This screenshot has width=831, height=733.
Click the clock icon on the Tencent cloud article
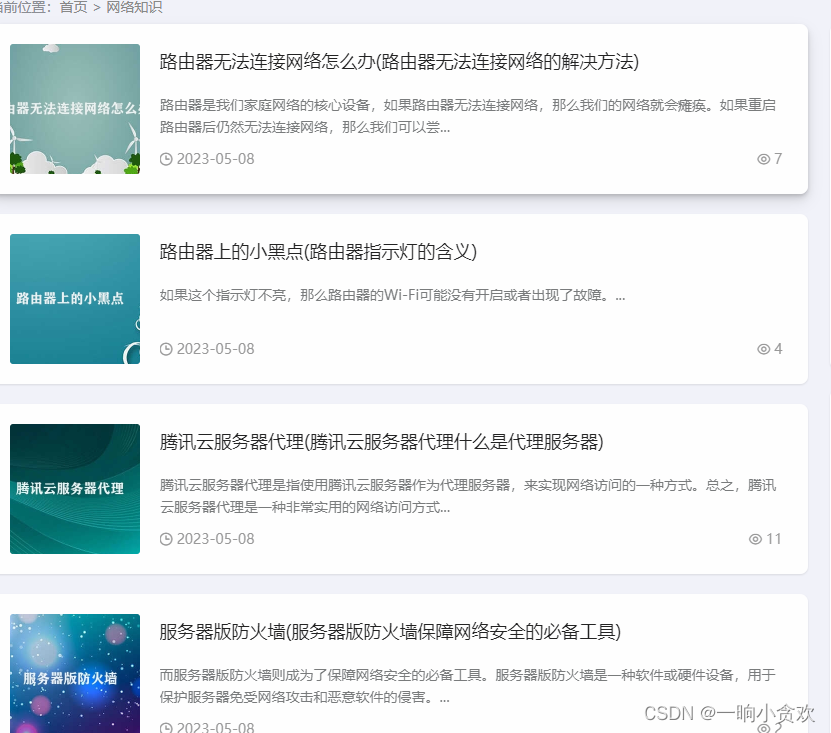(166, 538)
